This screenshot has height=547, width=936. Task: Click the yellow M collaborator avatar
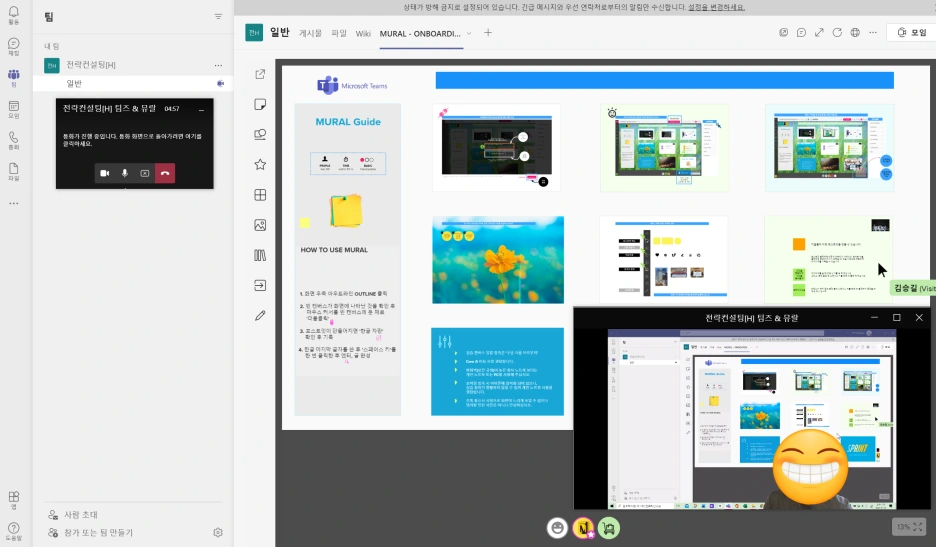(583, 528)
